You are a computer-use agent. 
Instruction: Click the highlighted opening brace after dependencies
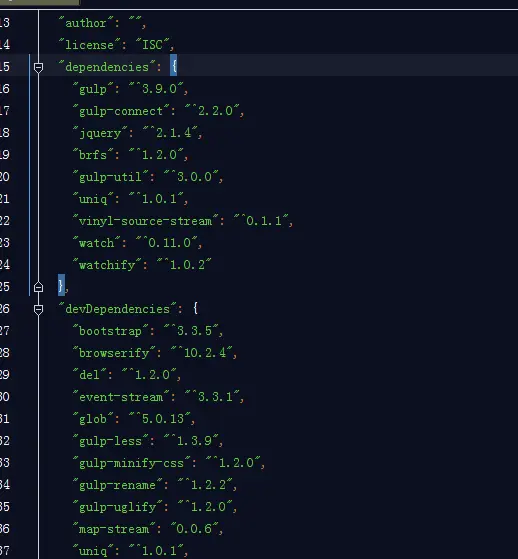(x=174, y=65)
